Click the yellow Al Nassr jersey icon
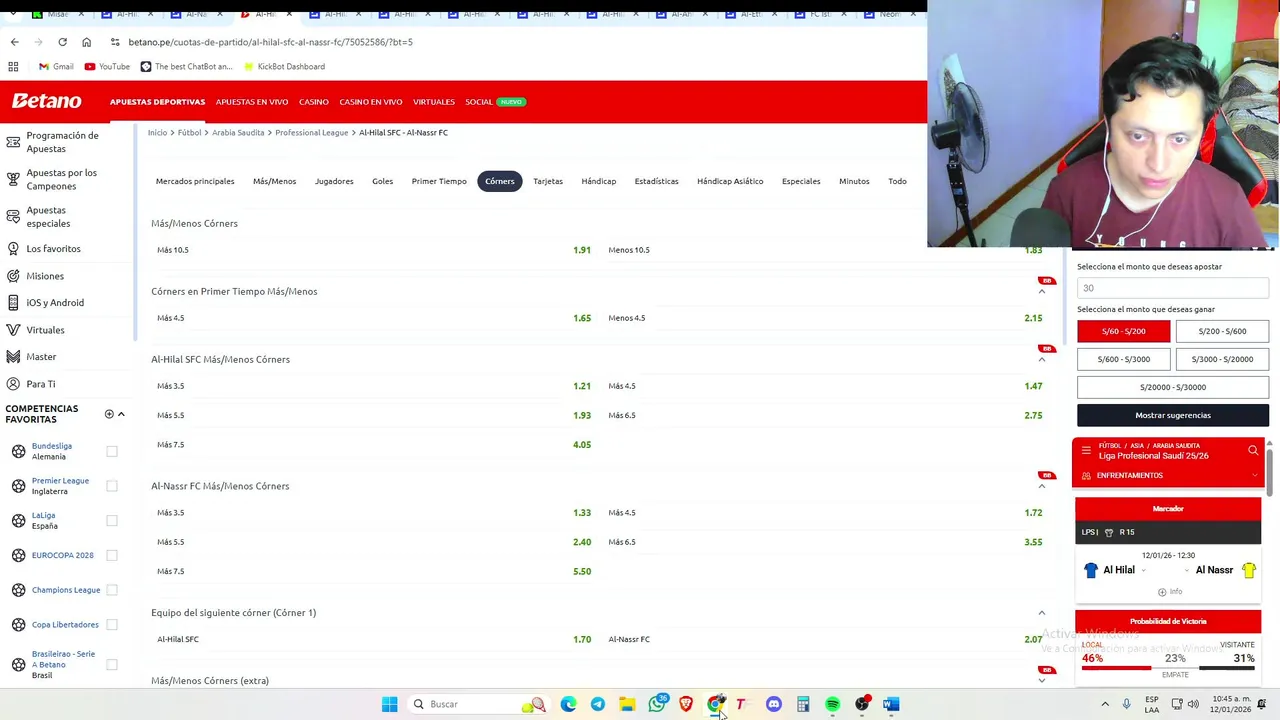The image size is (1280, 720). click(x=1249, y=570)
